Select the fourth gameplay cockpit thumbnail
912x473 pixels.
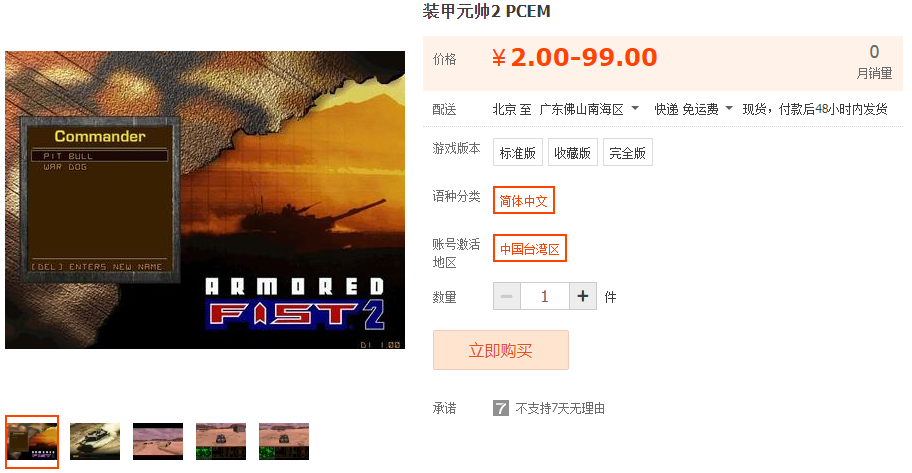(221, 441)
